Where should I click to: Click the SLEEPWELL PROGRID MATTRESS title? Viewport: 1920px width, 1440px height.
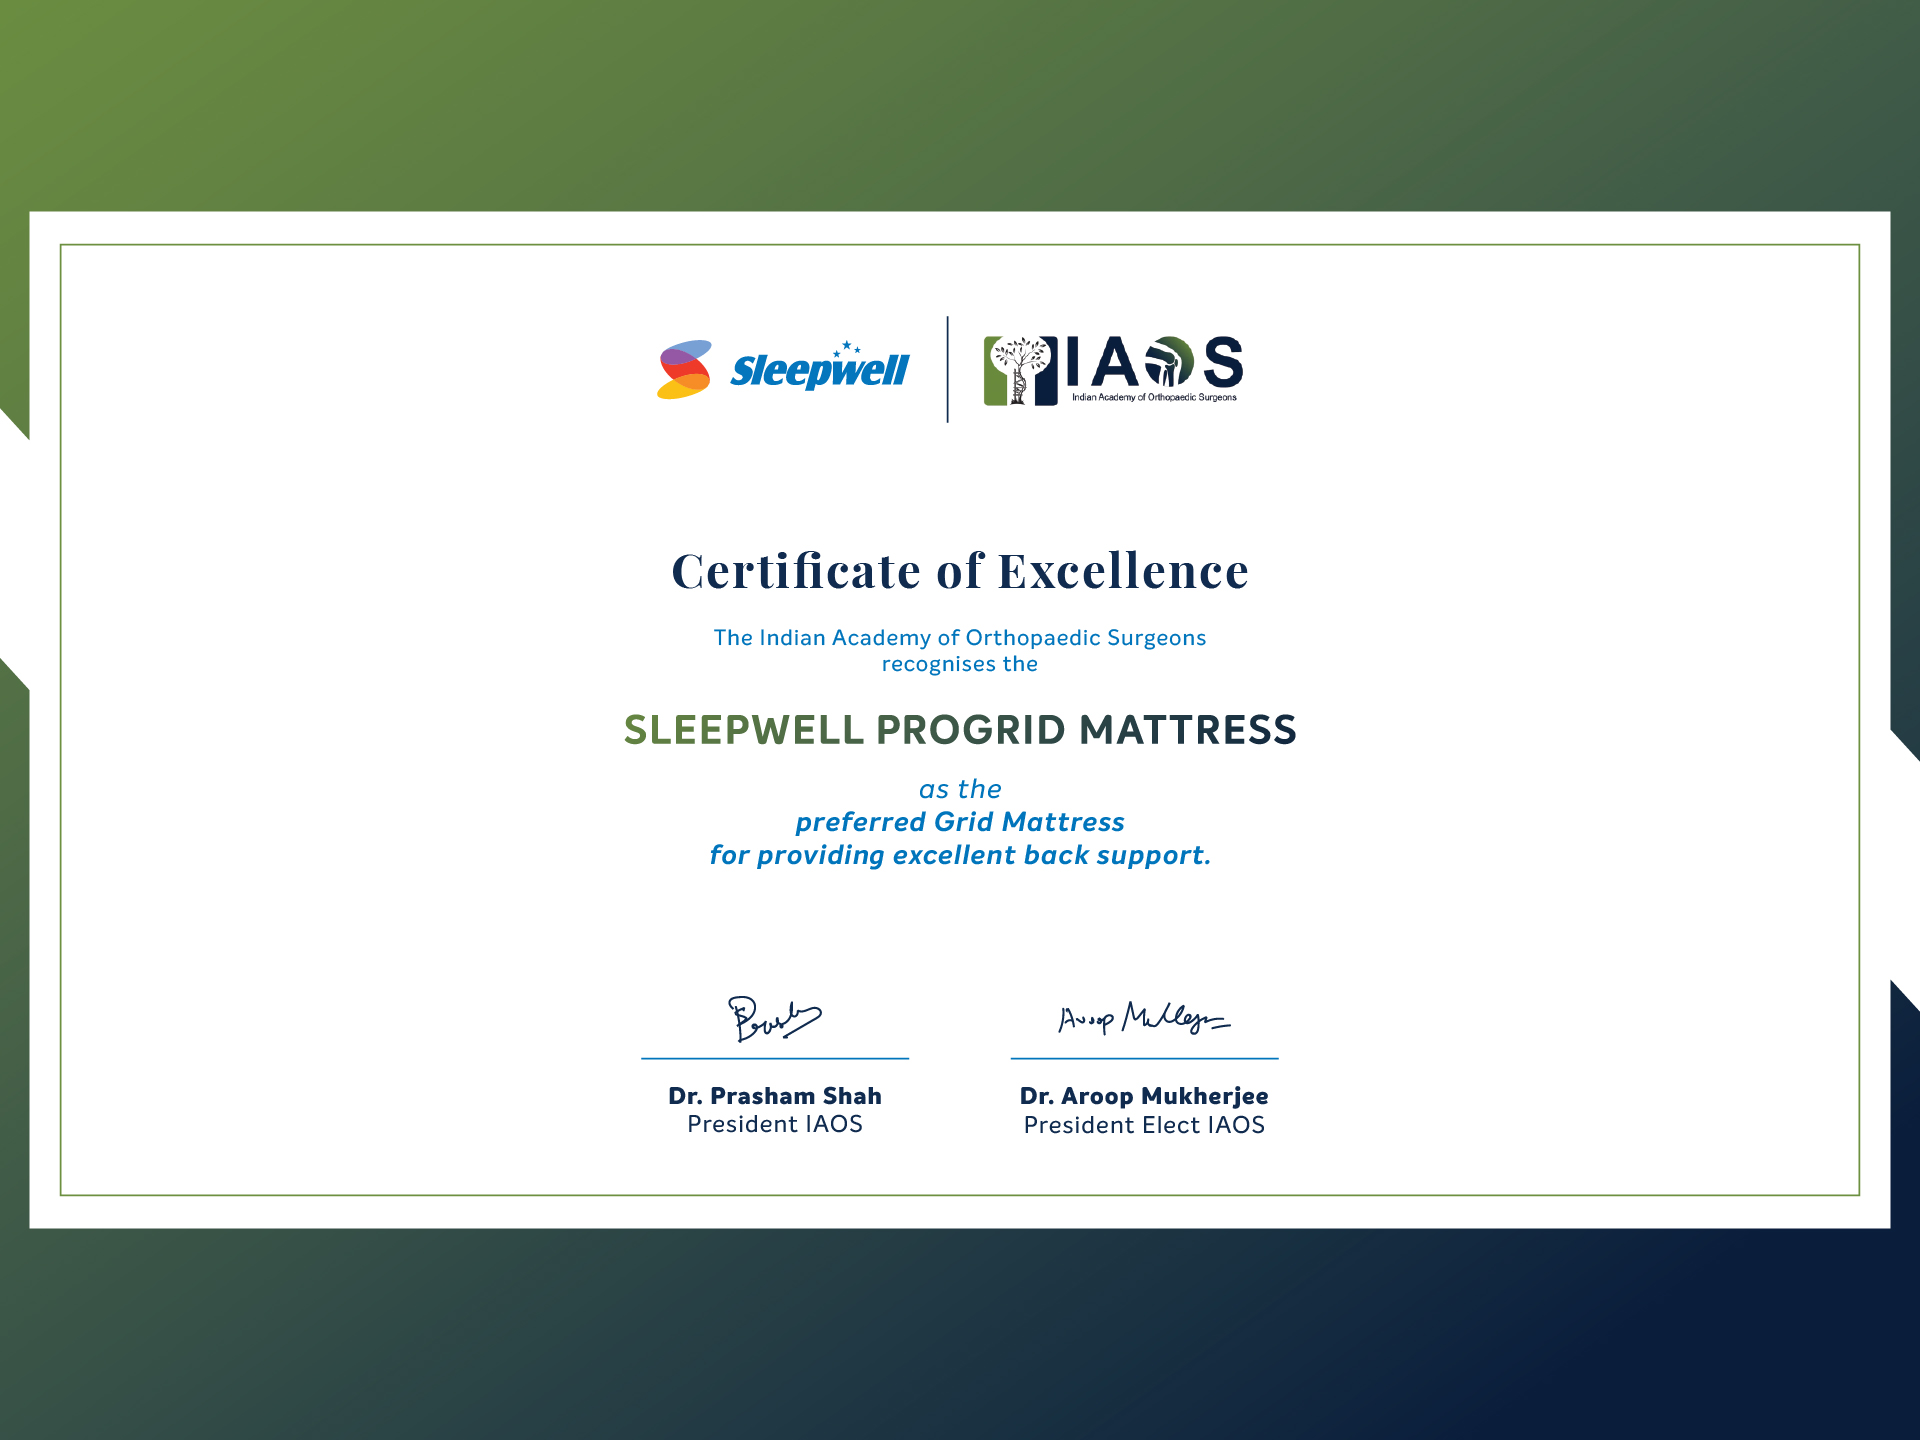(x=960, y=730)
